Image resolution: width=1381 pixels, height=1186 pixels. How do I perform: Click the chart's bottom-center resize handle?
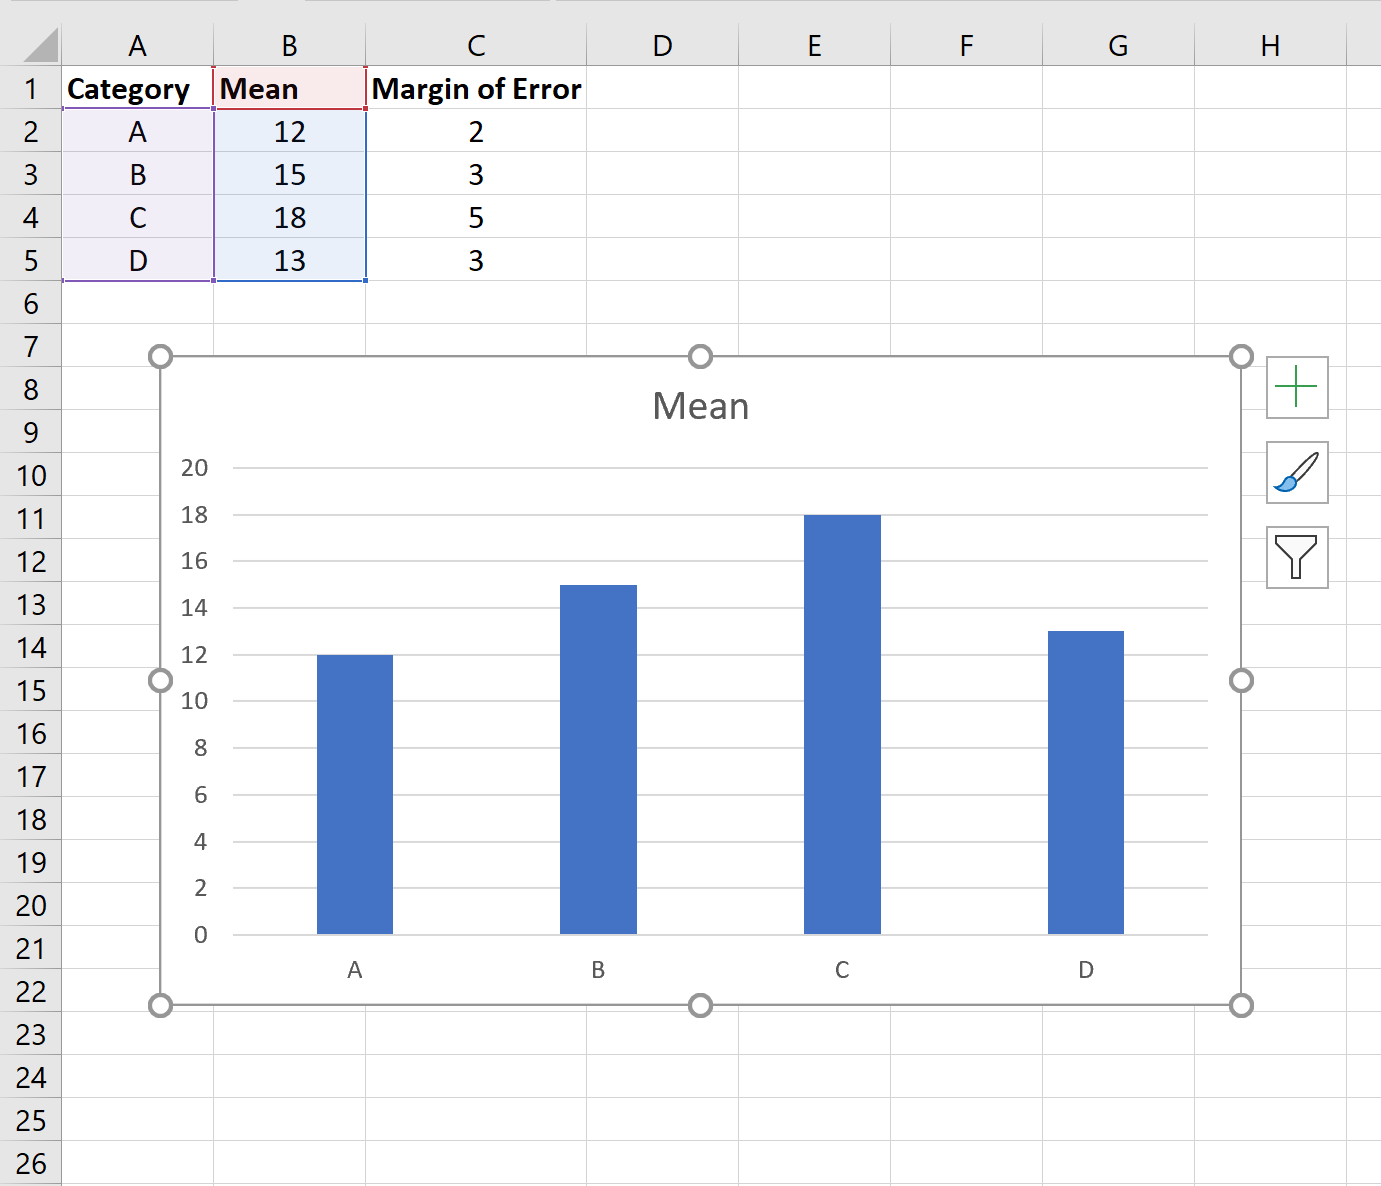click(700, 1005)
